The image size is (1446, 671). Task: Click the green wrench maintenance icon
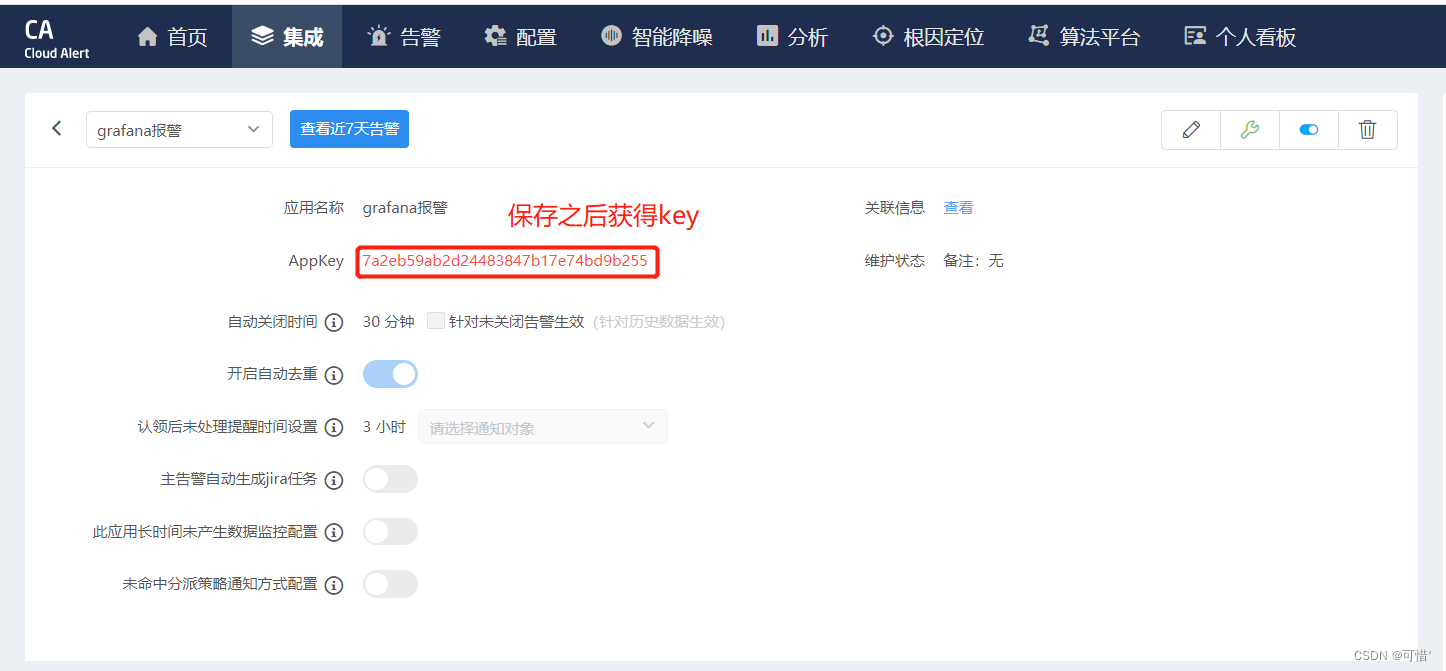pos(1249,130)
